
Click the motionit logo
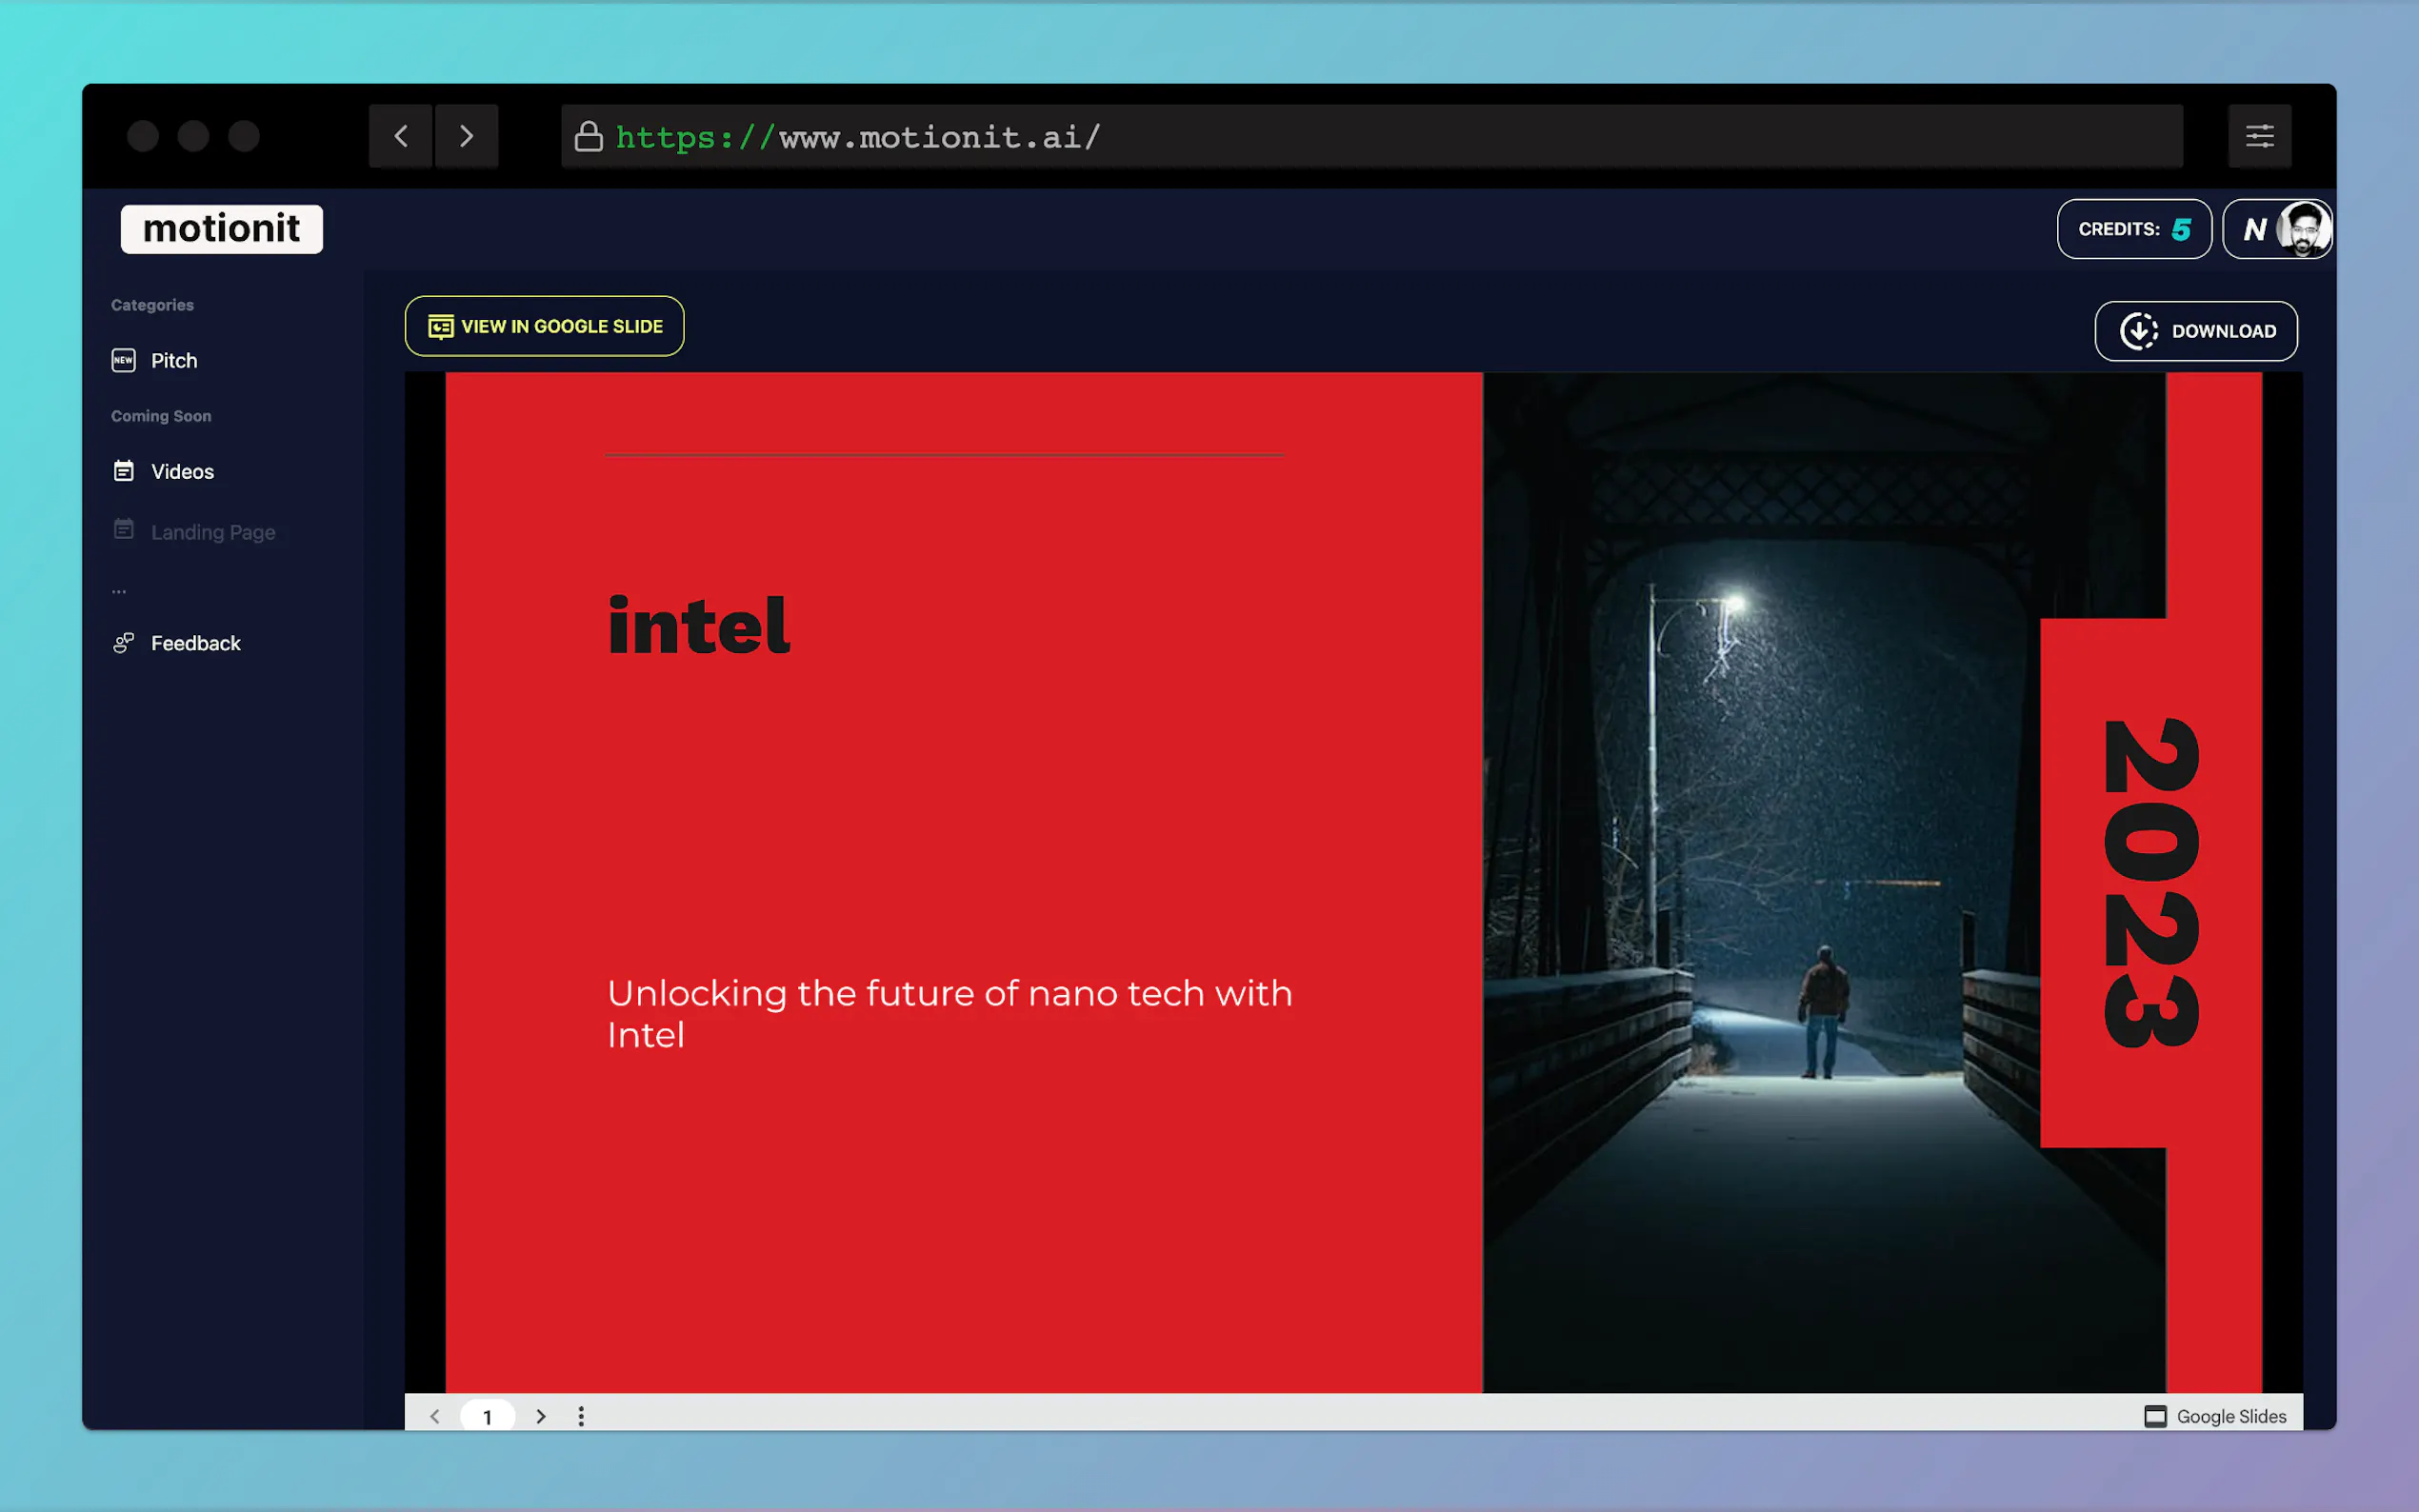222,229
